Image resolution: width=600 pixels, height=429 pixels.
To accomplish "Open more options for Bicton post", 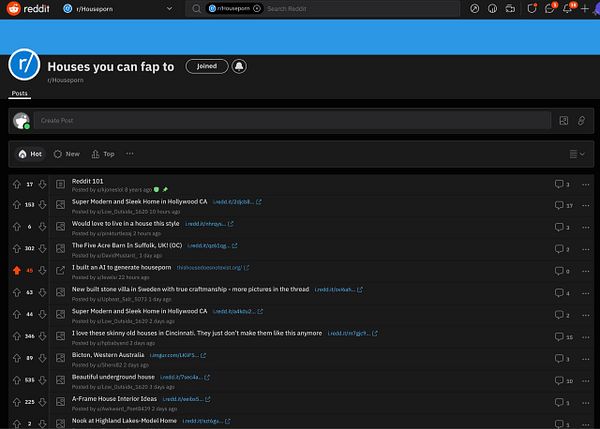I will [585, 359].
